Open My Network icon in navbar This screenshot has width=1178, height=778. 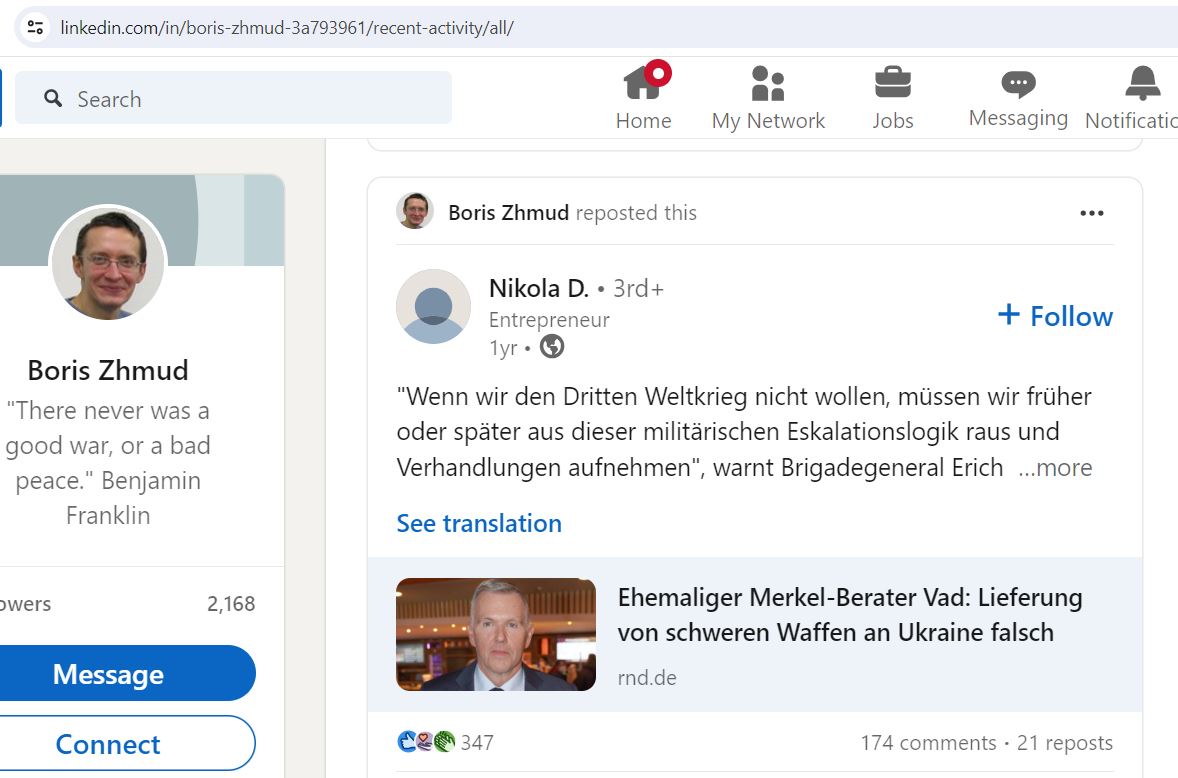click(x=768, y=83)
